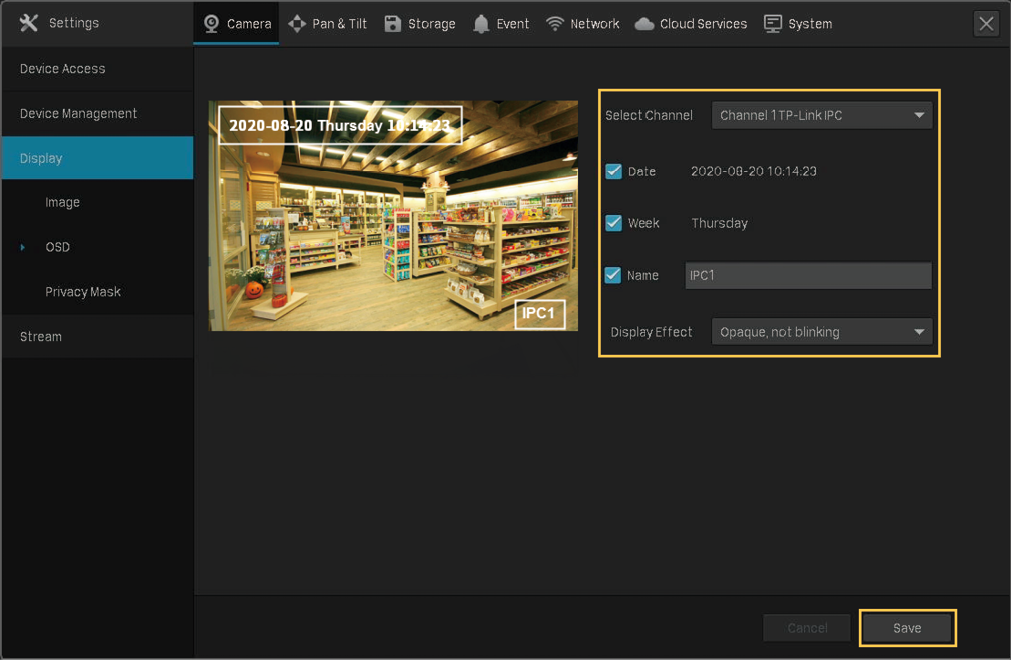The image size is (1011, 660).
Task: Uncheck the Name checkbox
Action: [613, 275]
